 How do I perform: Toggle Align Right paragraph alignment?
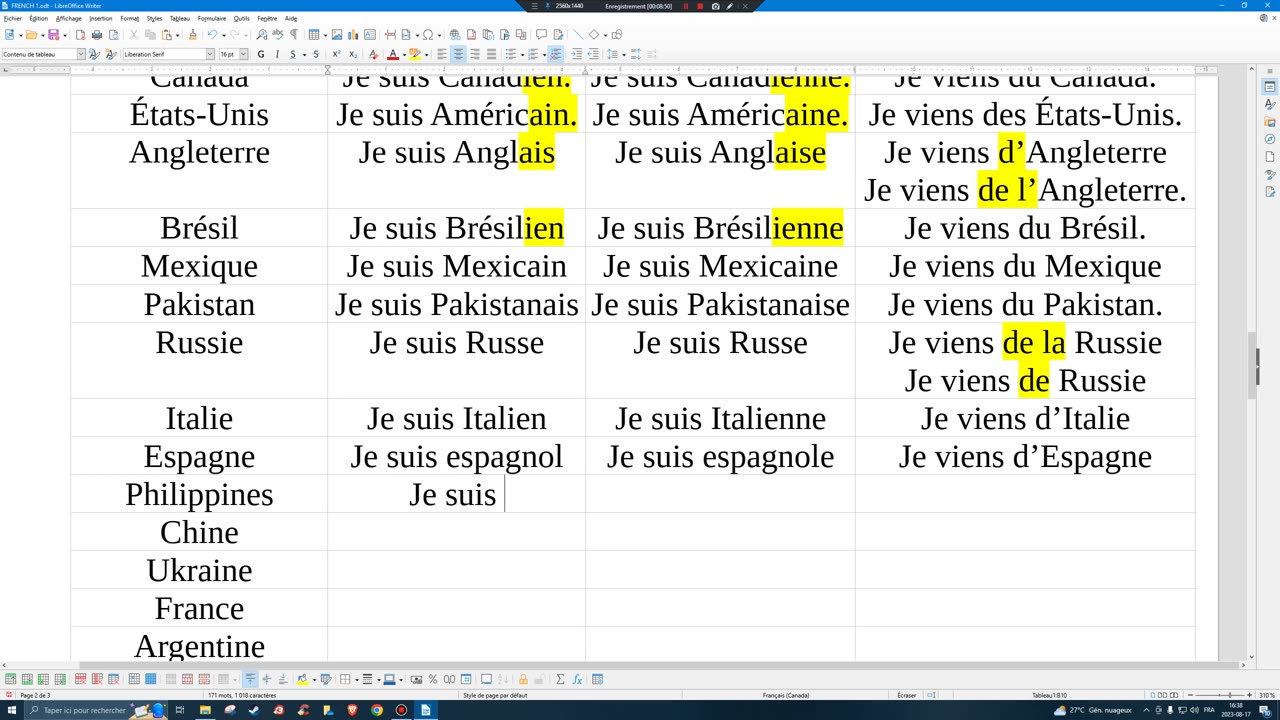(x=474, y=54)
